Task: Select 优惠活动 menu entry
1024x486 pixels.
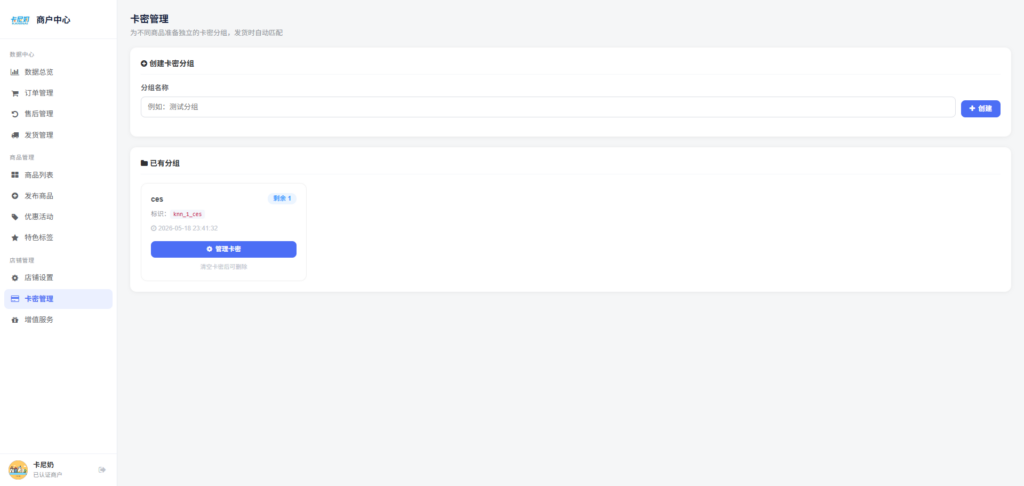Action: pyautogui.click(x=58, y=217)
